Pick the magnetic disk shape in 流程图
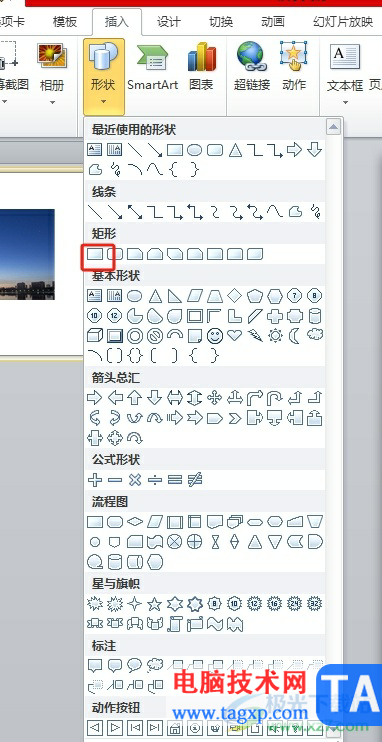The height and width of the screenshot is (742, 382). tap(115, 562)
